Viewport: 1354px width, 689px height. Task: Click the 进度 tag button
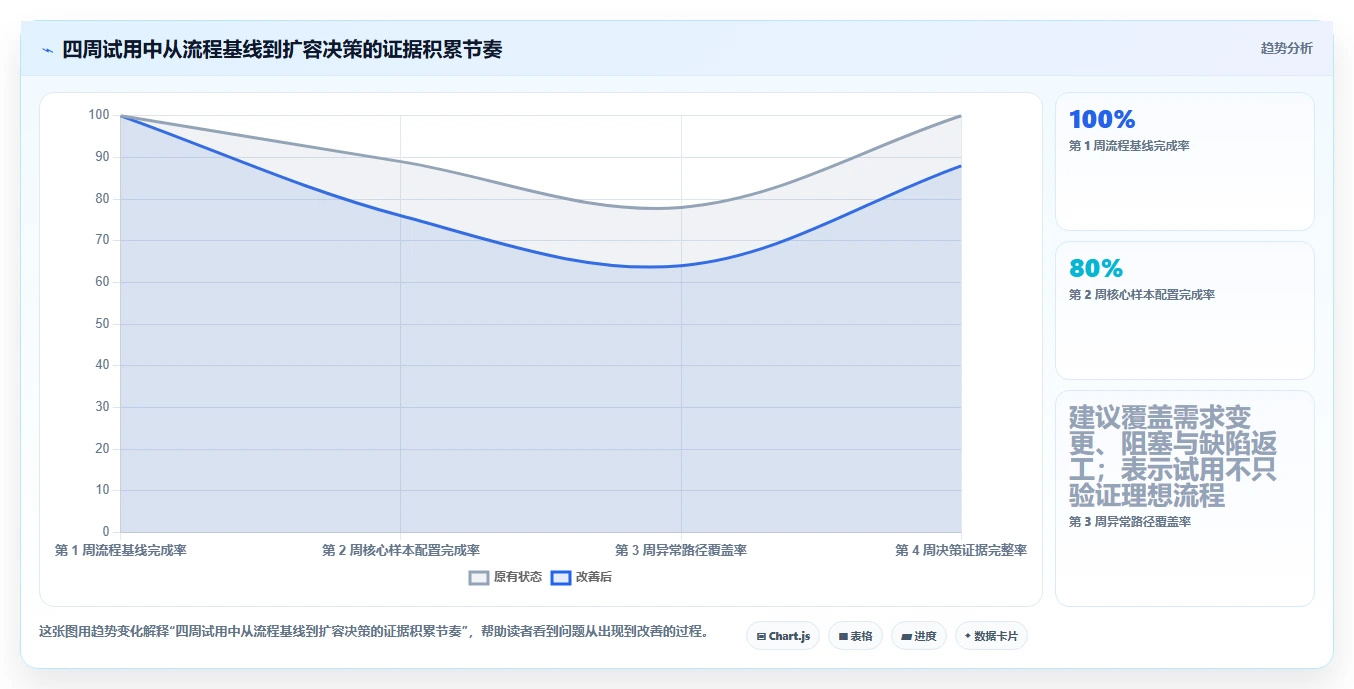pos(918,636)
